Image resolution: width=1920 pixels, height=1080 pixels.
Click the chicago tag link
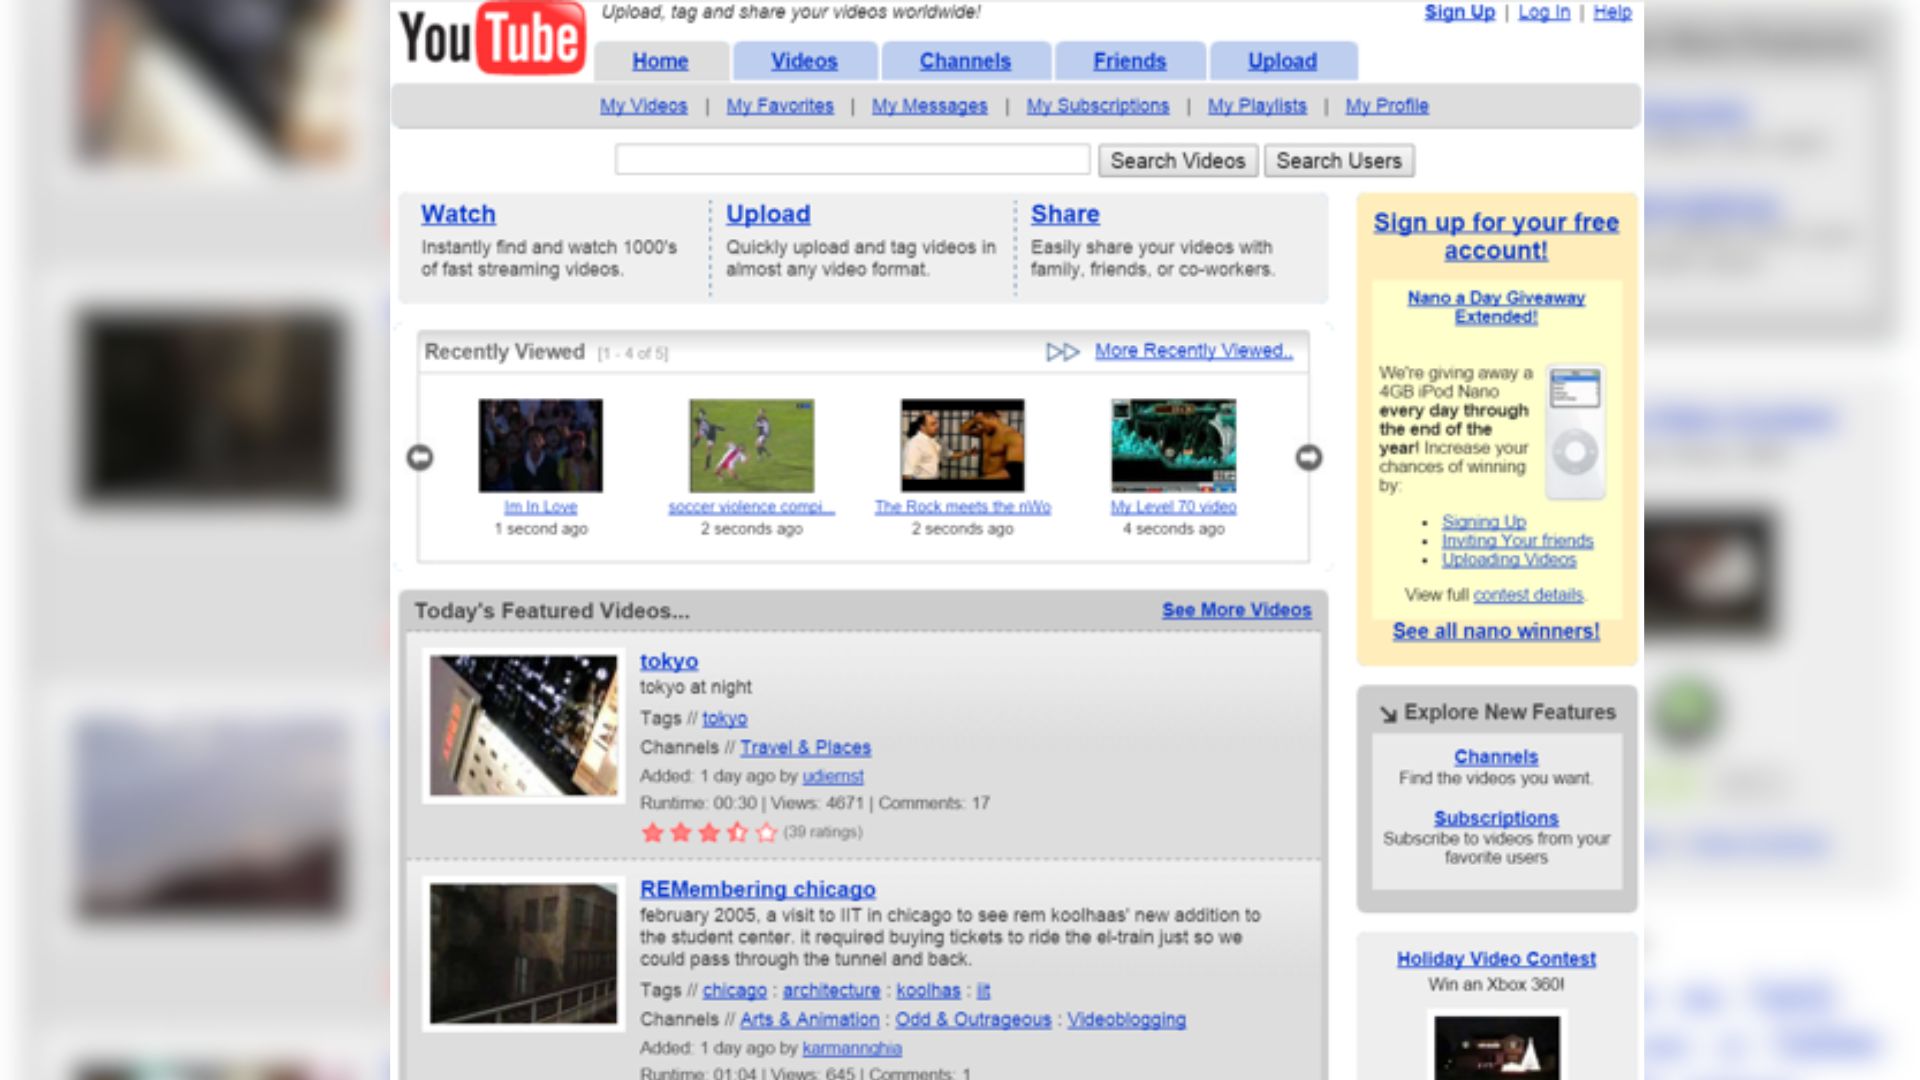(734, 990)
